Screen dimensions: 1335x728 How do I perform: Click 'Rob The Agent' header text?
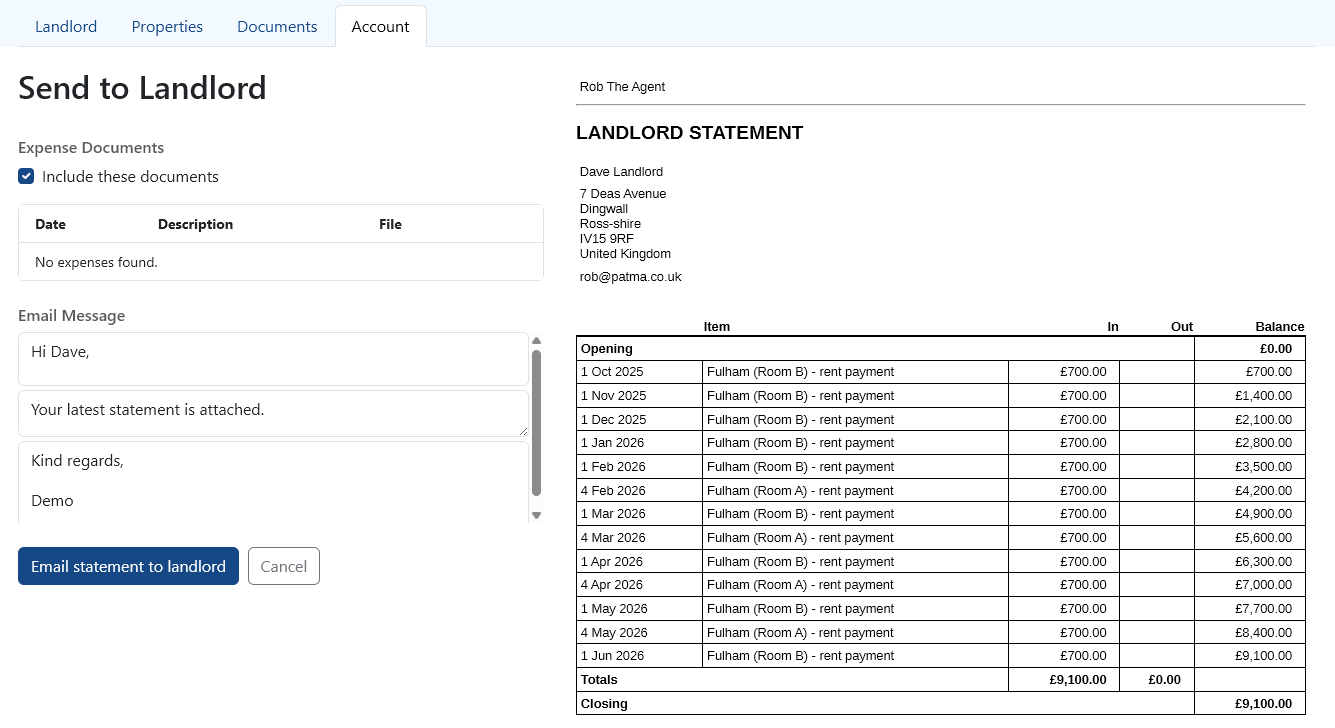[x=622, y=87]
